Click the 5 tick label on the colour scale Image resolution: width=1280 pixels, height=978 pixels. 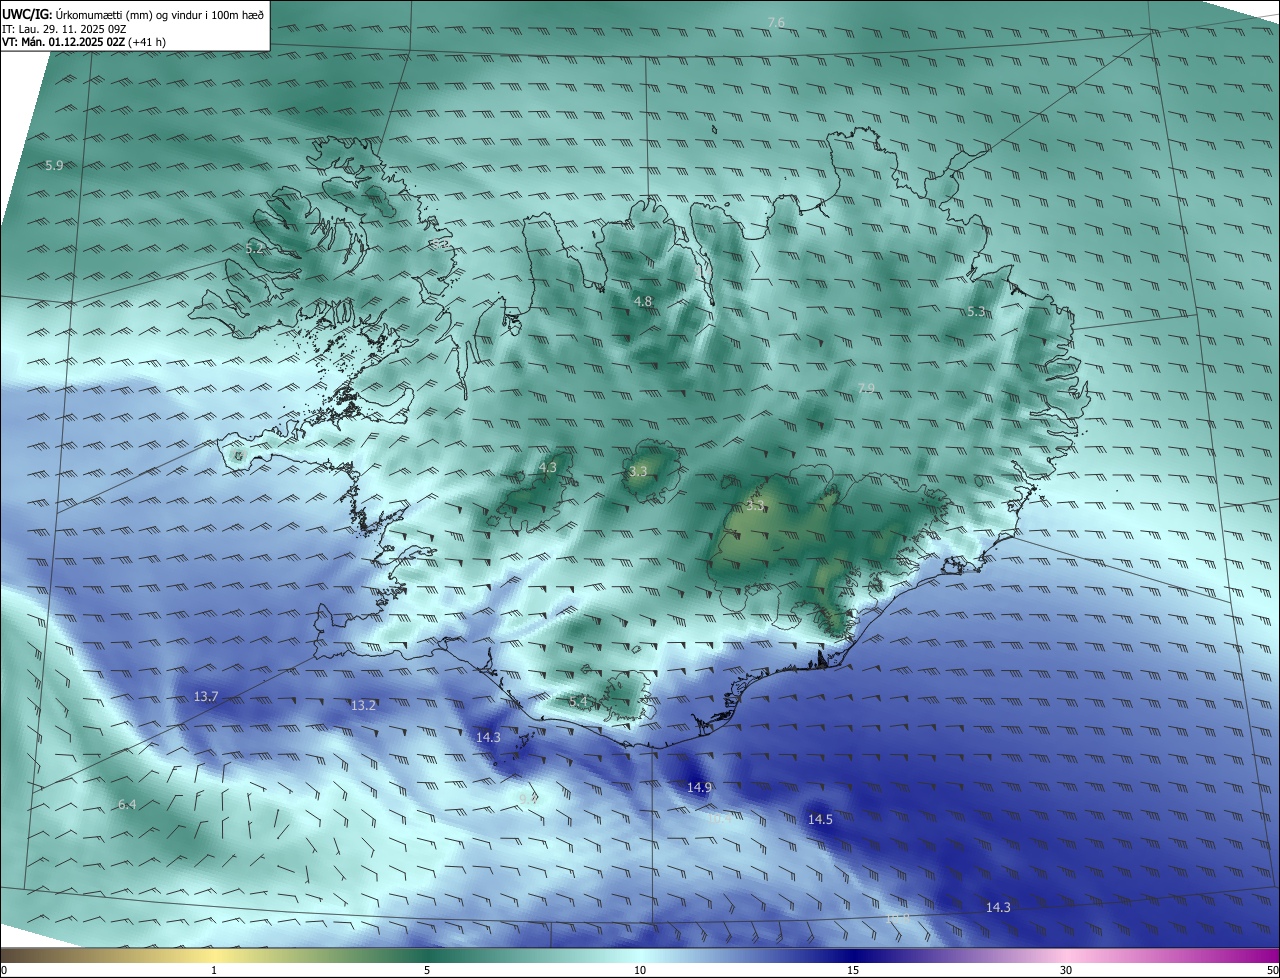427,970
